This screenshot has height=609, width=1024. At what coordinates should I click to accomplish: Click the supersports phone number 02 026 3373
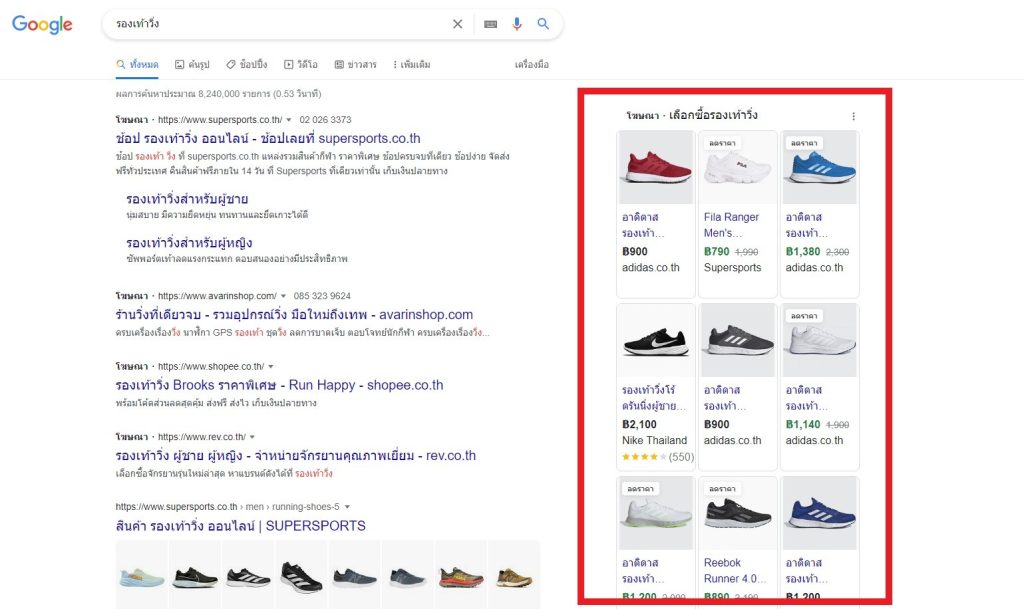coord(325,120)
